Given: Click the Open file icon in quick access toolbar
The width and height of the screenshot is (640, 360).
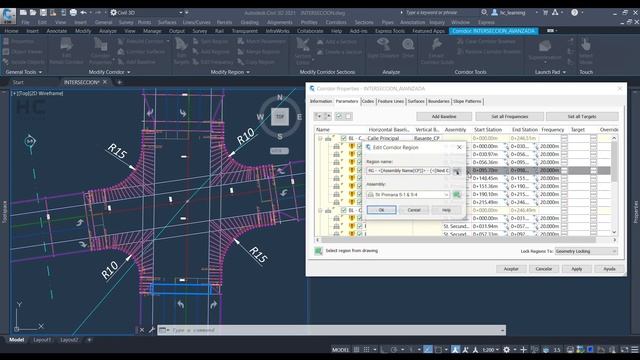Looking at the screenshot, I should [33, 13].
